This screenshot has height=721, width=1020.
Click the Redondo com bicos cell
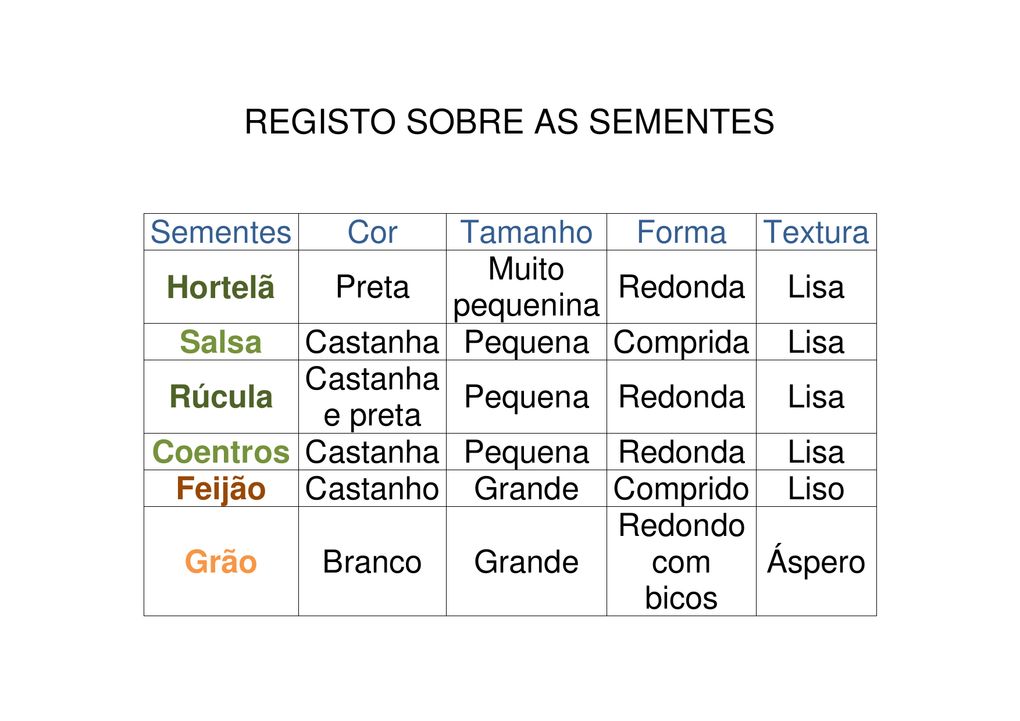point(681,562)
